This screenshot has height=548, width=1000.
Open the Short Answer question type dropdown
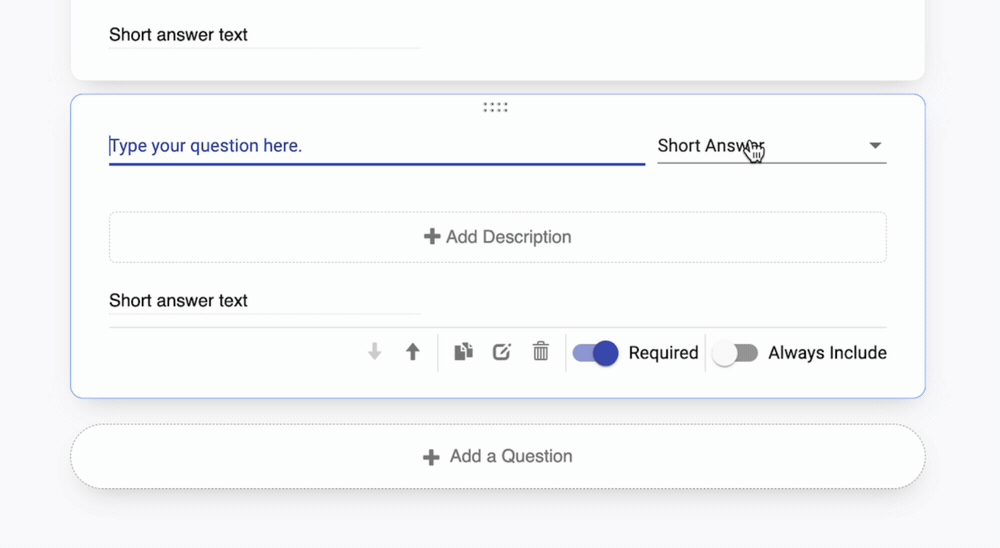[760, 146]
